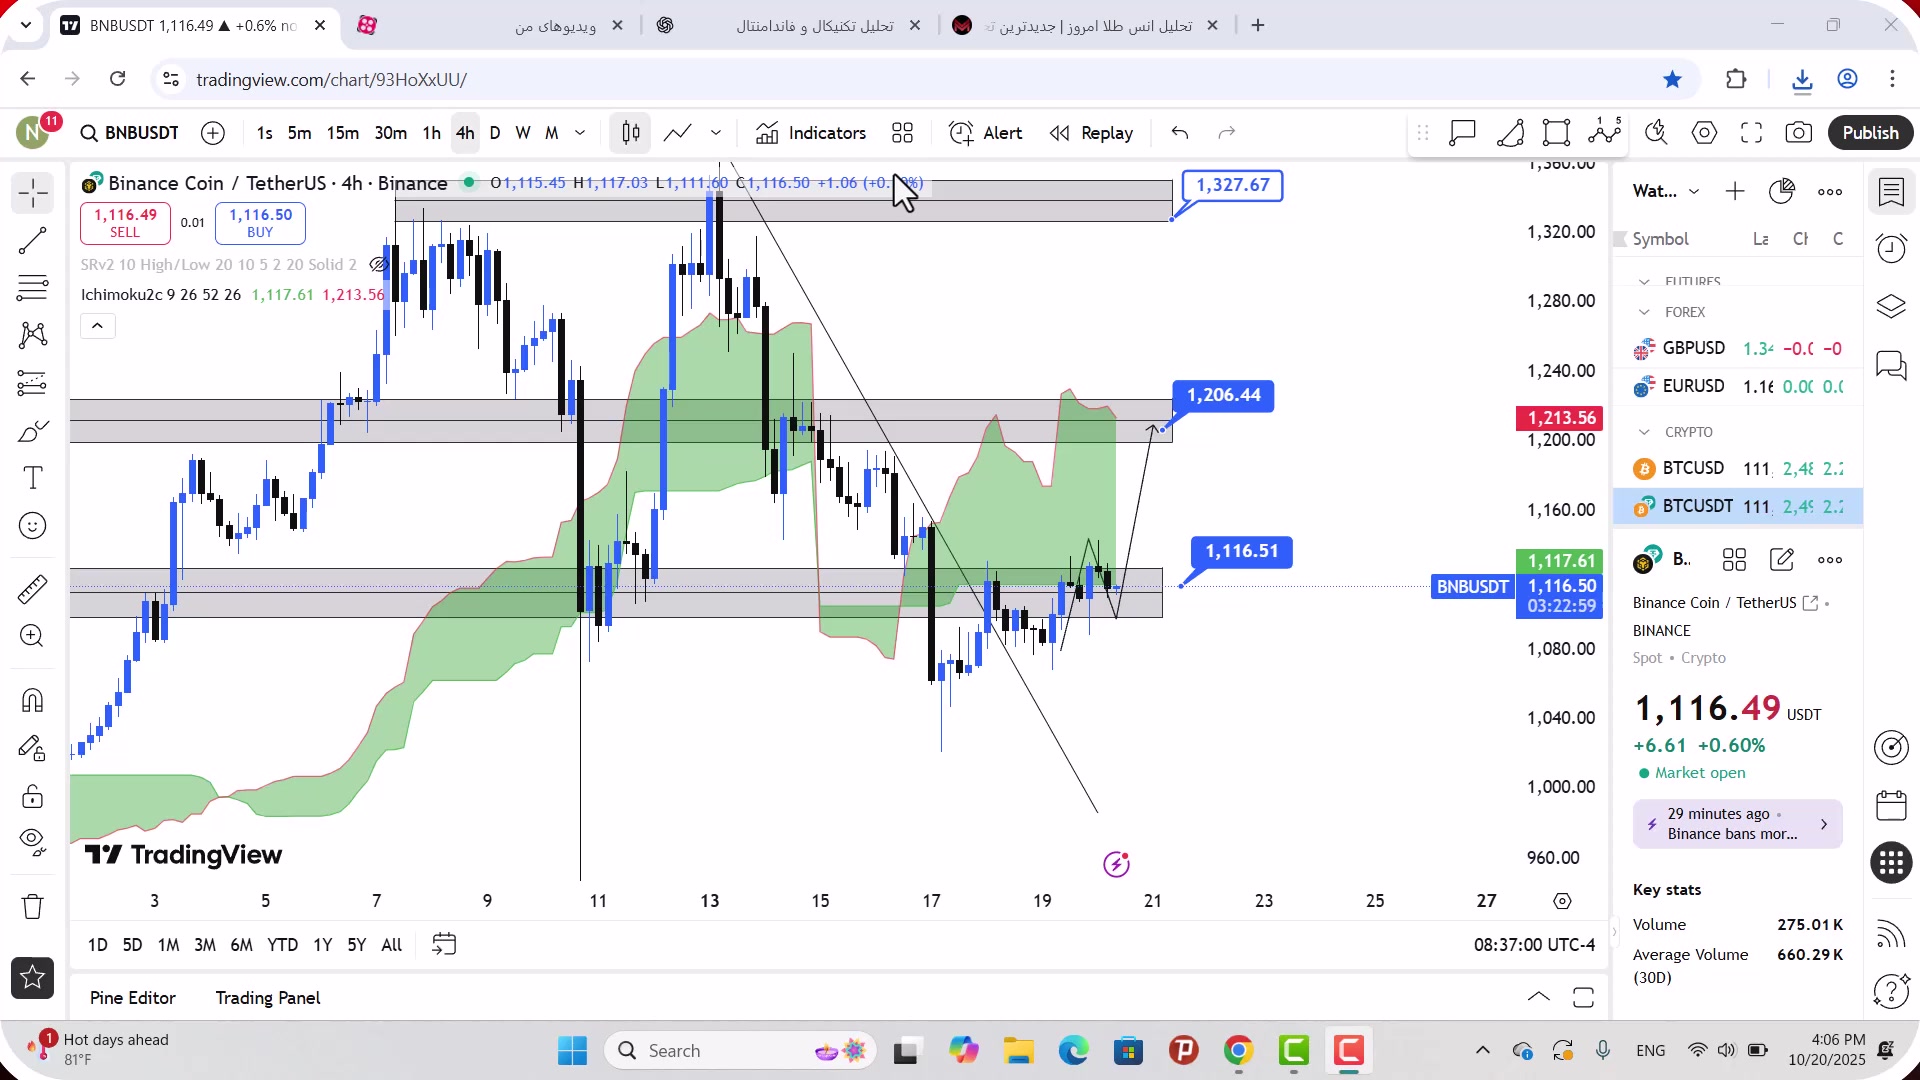1920x1080 pixels.
Task: Switch to 1s timeframe
Action: coord(264,133)
